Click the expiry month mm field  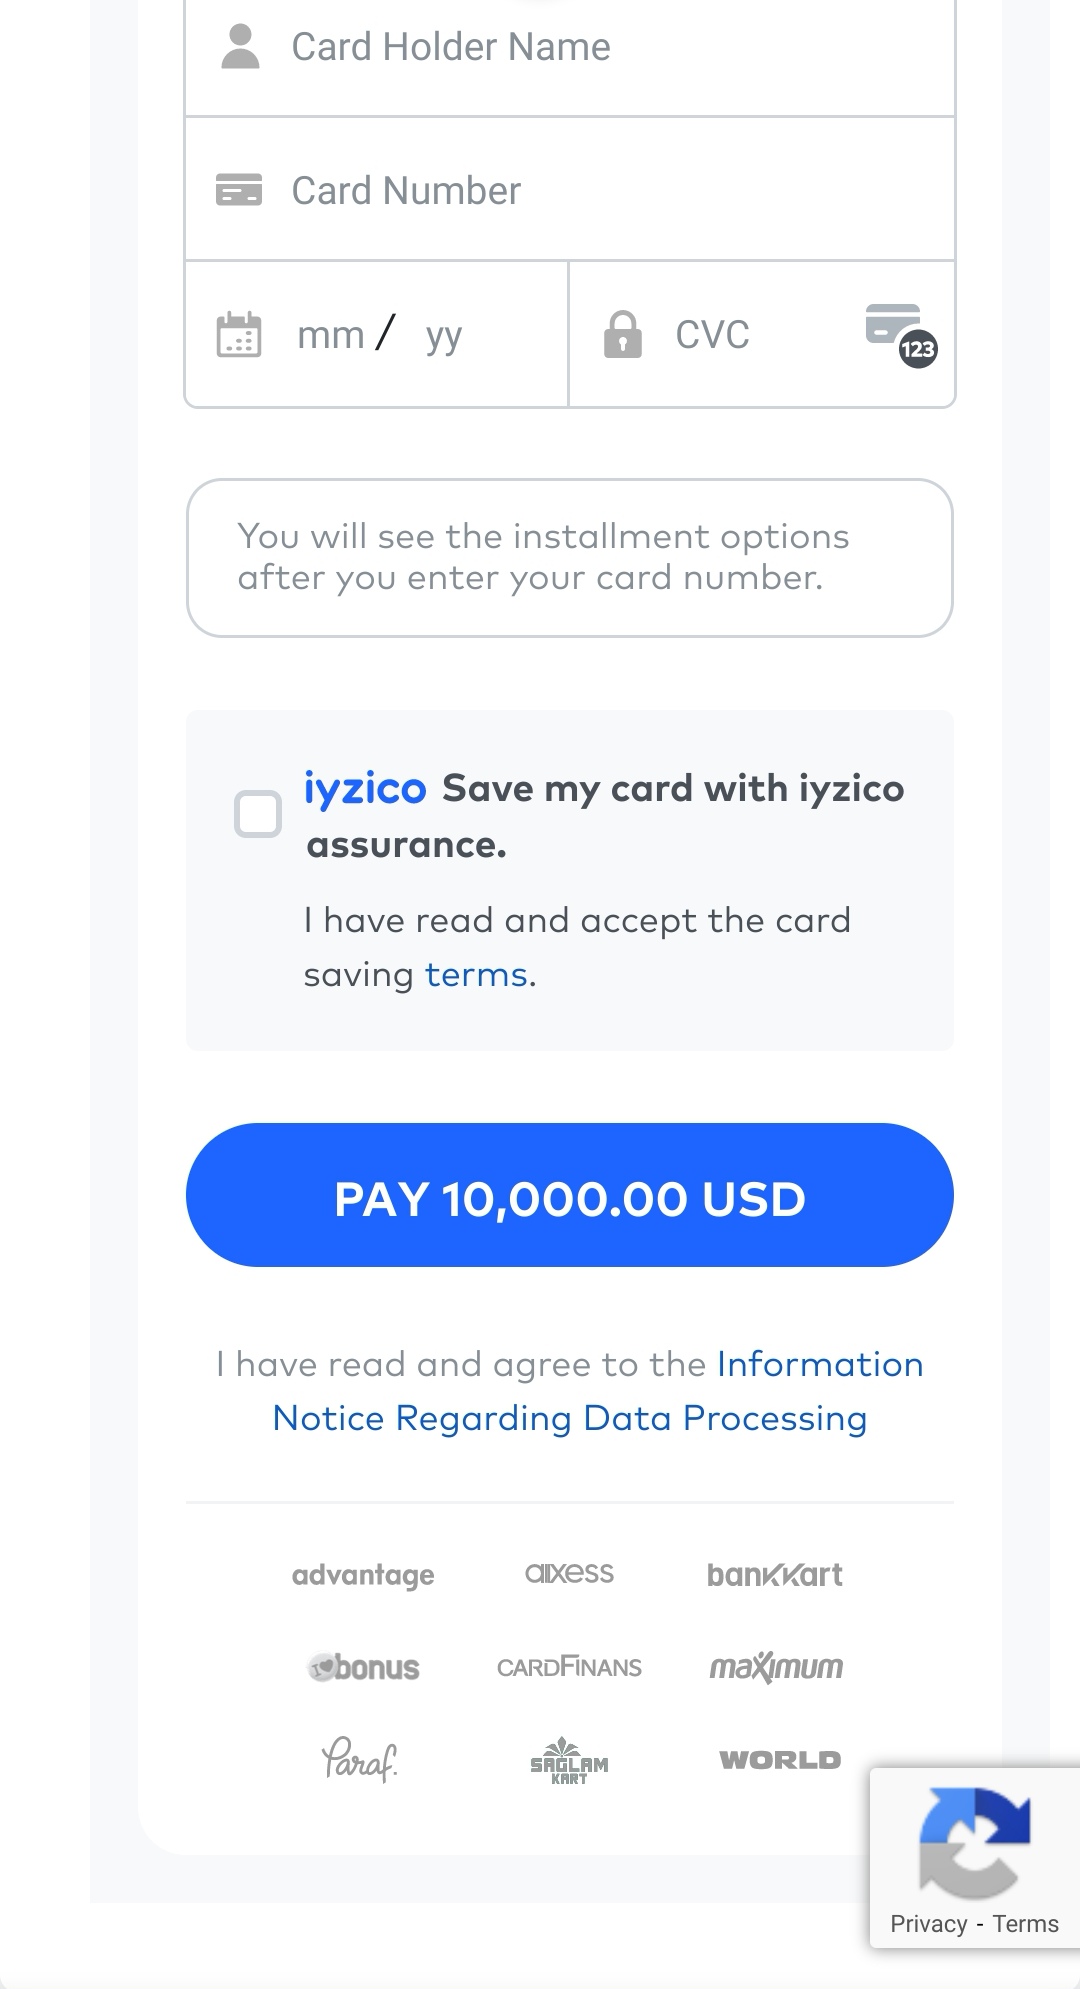point(331,335)
